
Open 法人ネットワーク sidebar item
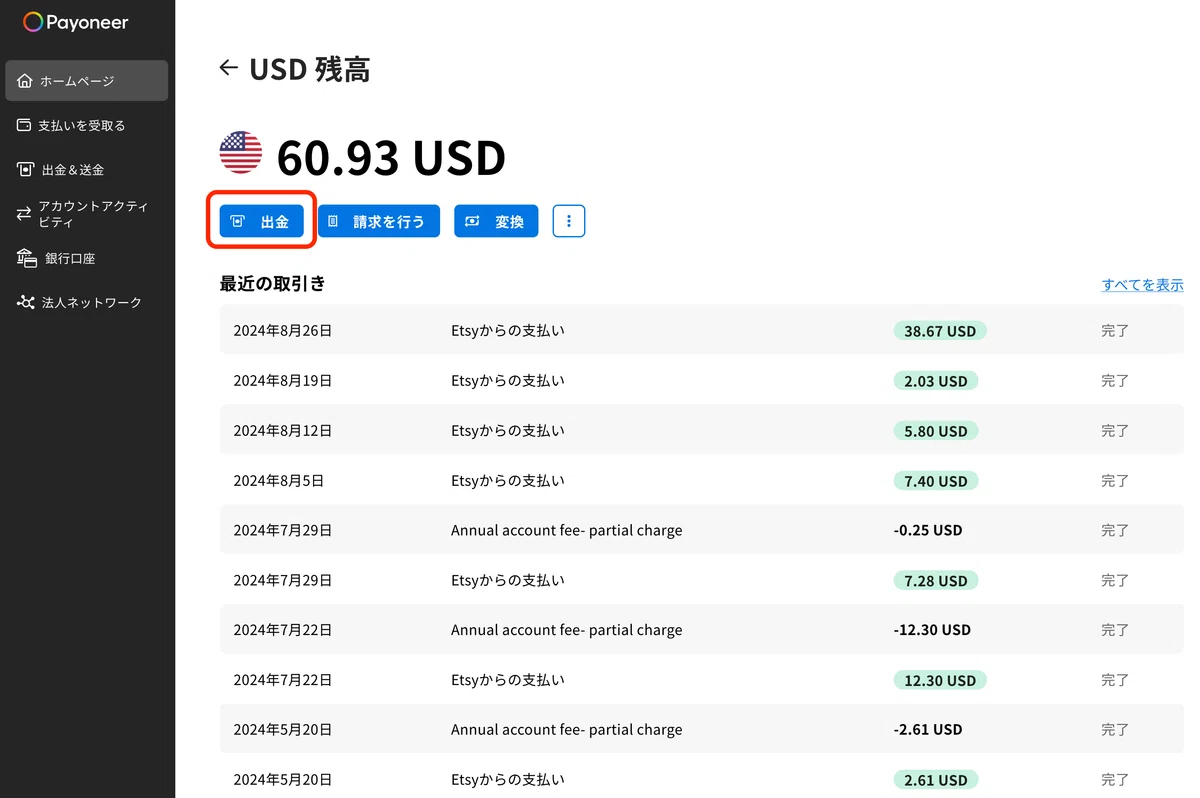(87, 302)
